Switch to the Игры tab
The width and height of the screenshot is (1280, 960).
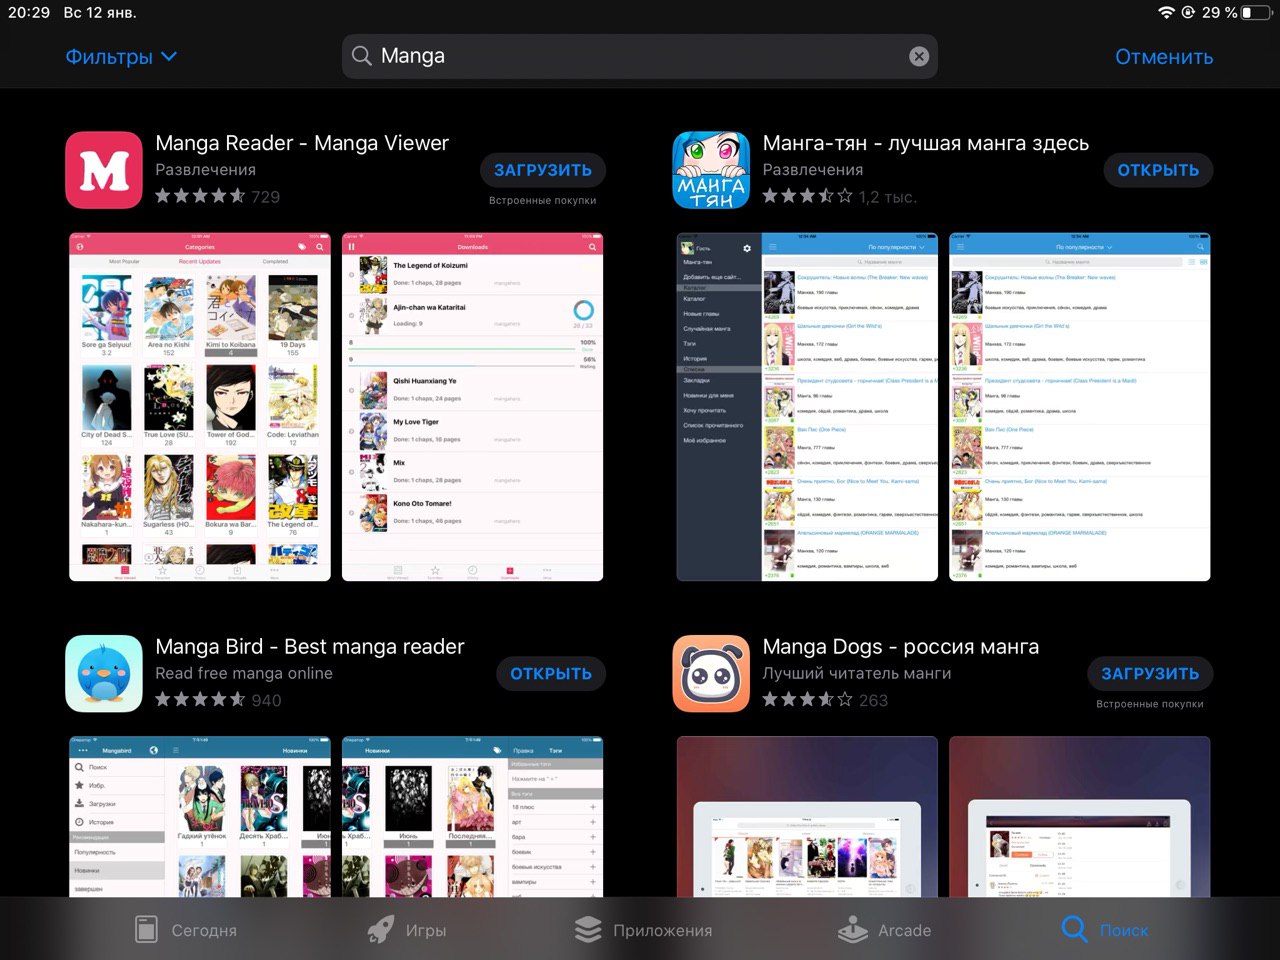coord(406,930)
